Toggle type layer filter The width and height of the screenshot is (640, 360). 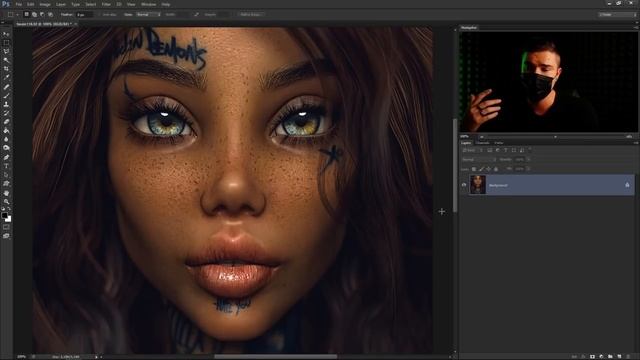tap(506, 150)
